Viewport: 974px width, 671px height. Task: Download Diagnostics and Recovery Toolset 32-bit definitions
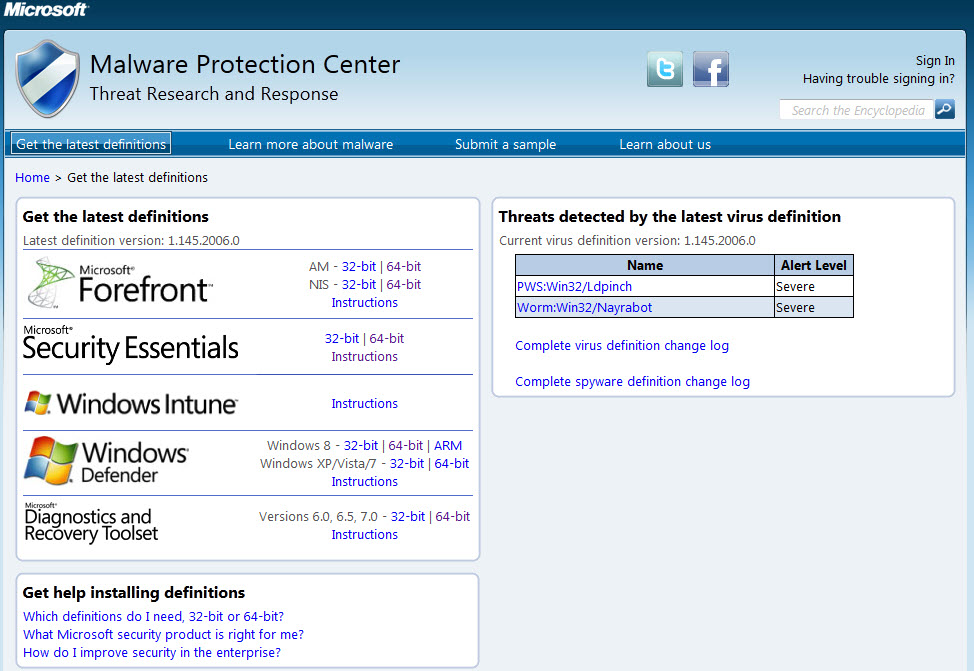408,516
